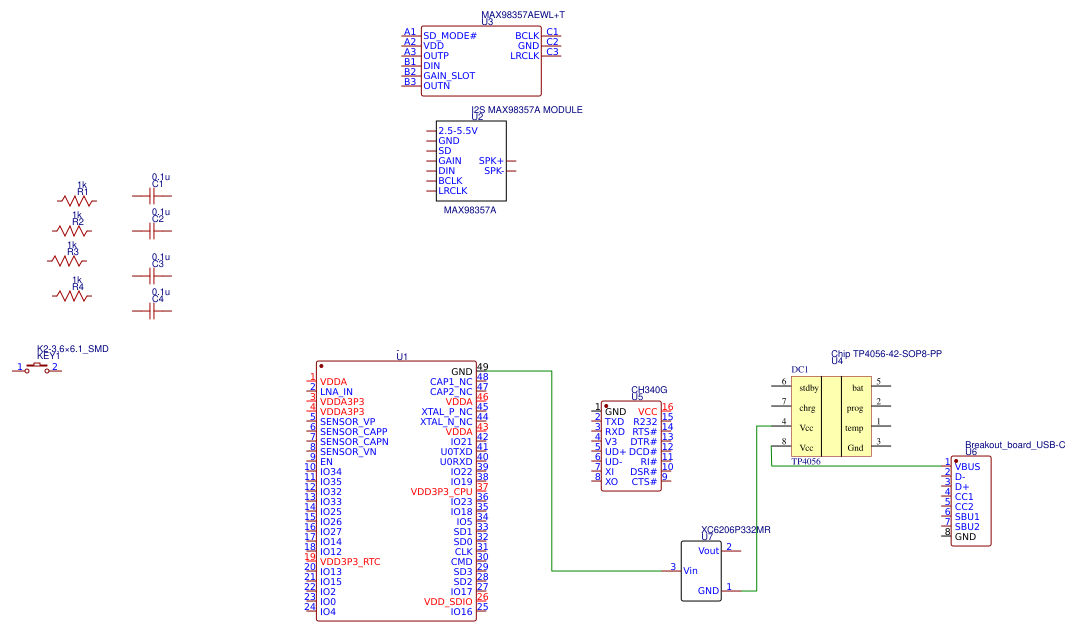
Task: Click the IO0 pin label on U1
Action: (x=328, y=602)
